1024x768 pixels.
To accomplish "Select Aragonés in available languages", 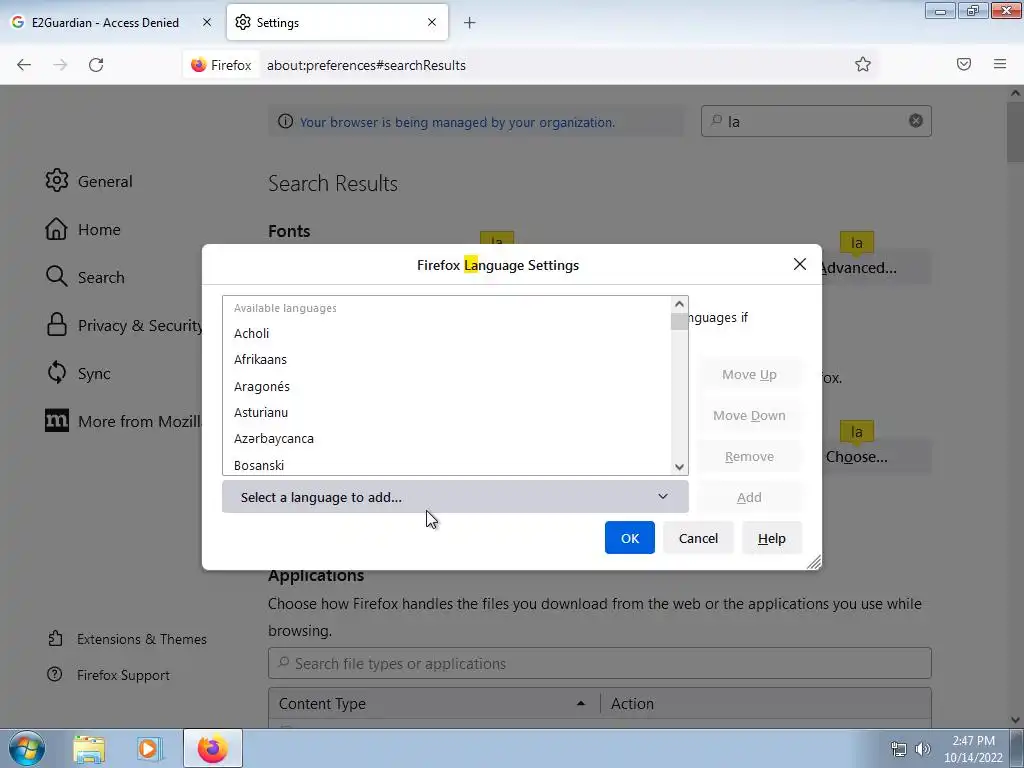I will [x=447, y=386].
